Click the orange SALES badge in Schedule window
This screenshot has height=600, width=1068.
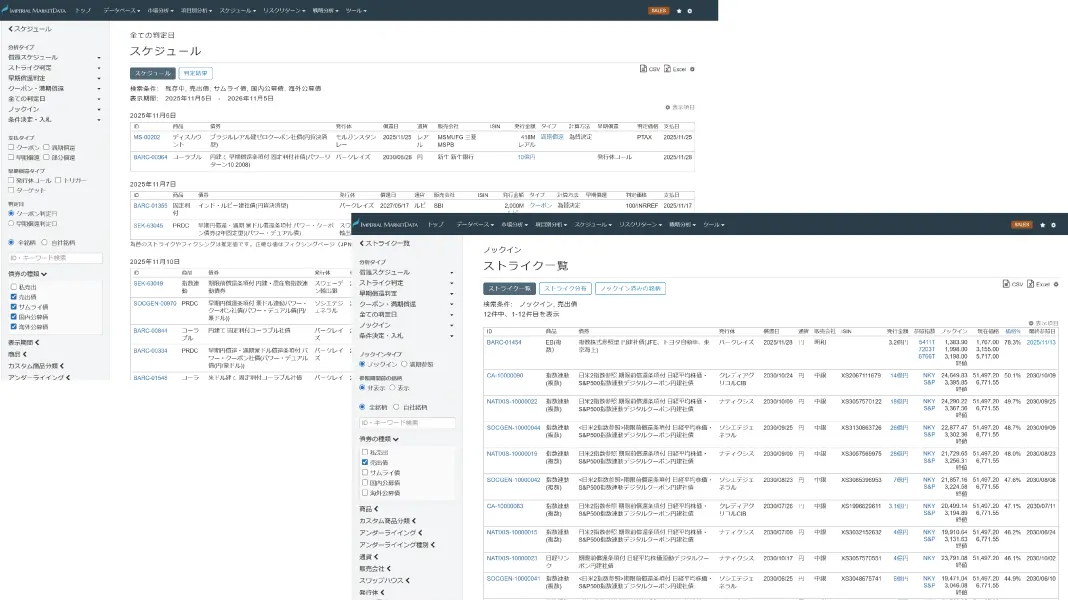pyautogui.click(x=658, y=11)
